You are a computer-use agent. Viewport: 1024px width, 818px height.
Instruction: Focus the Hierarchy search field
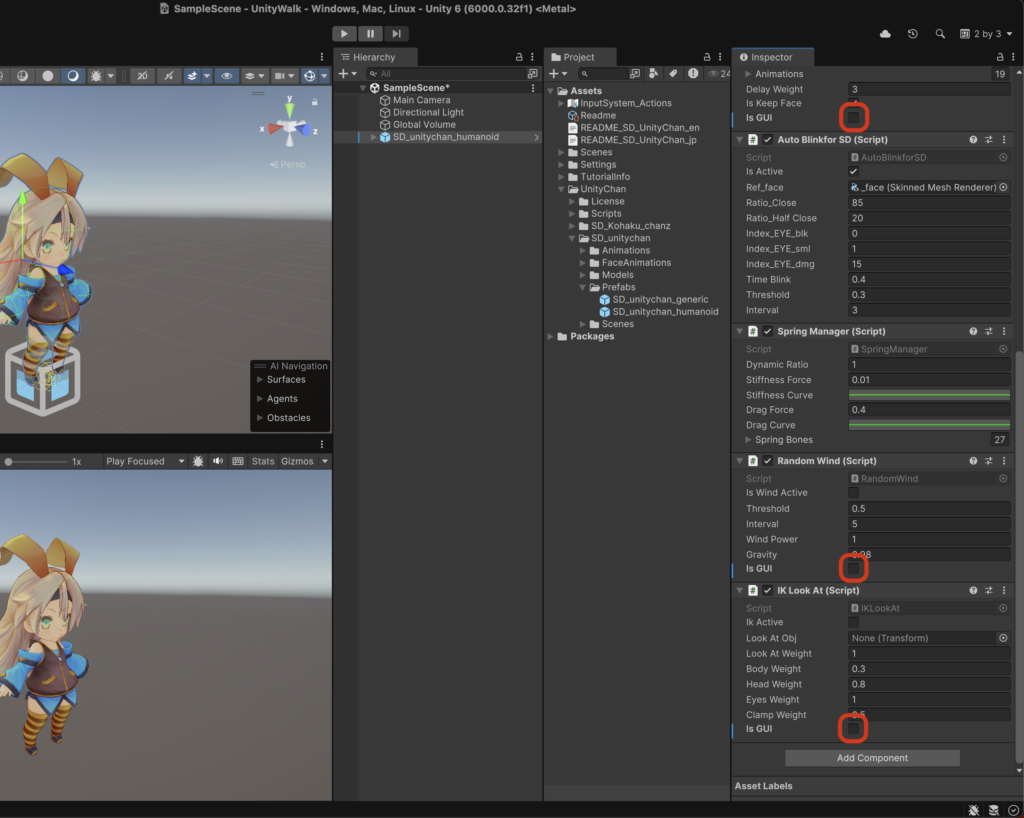pos(447,74)
